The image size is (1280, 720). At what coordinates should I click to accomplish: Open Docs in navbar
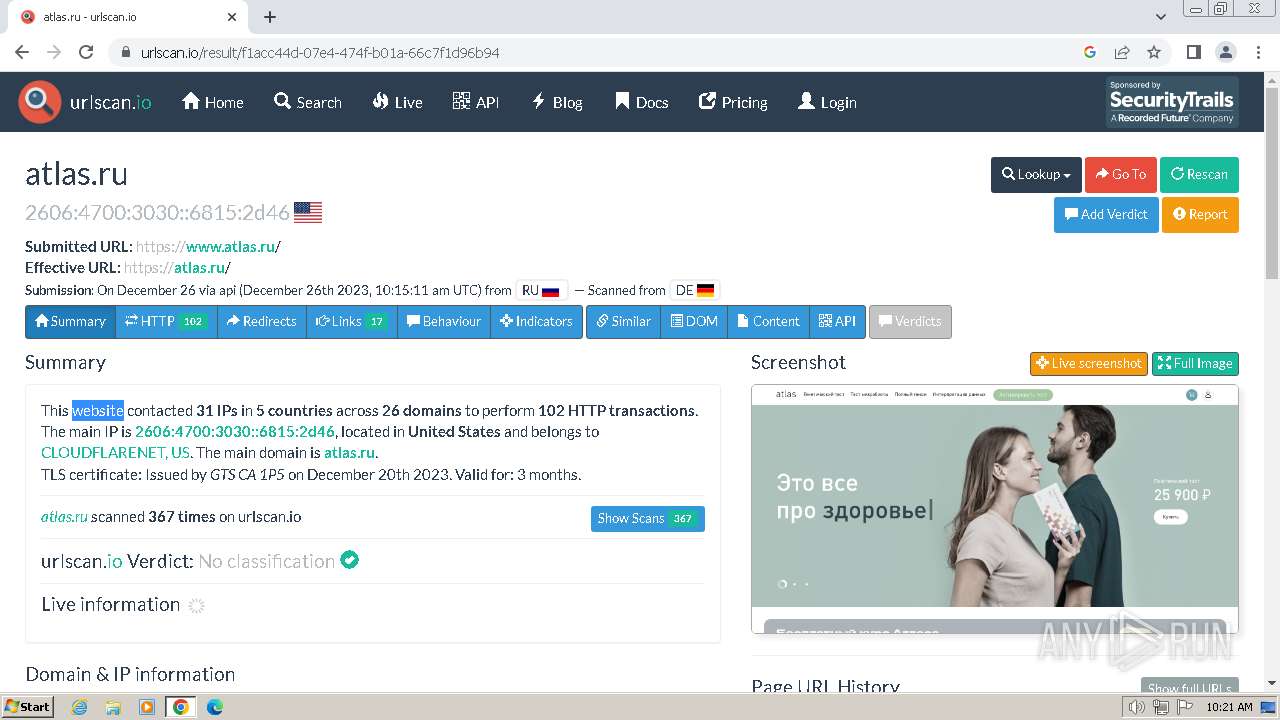coord(641,102)
